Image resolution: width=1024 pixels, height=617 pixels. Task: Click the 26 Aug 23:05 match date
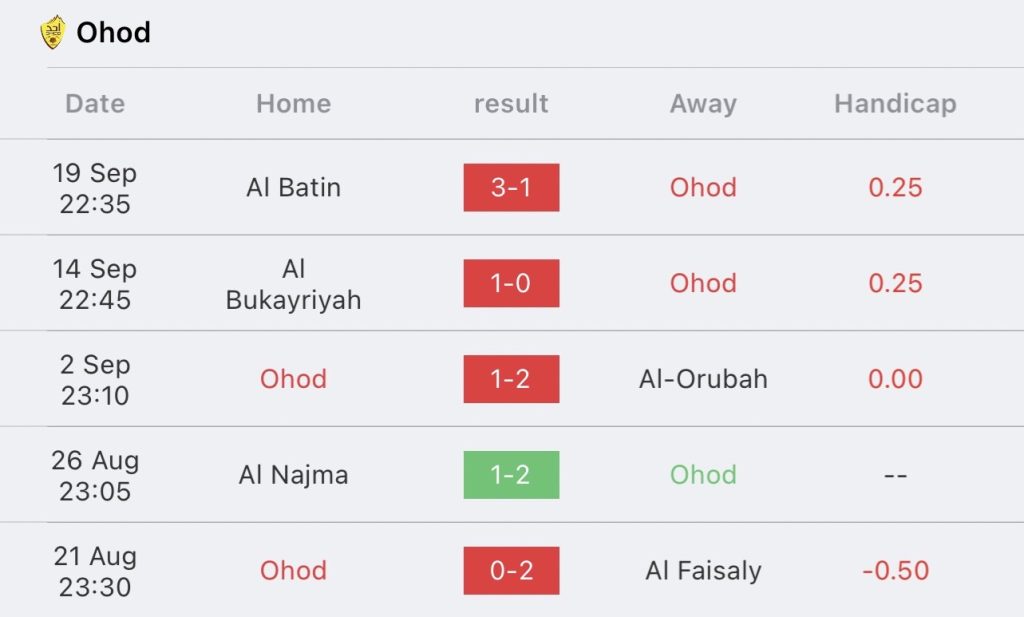point(95,475)
